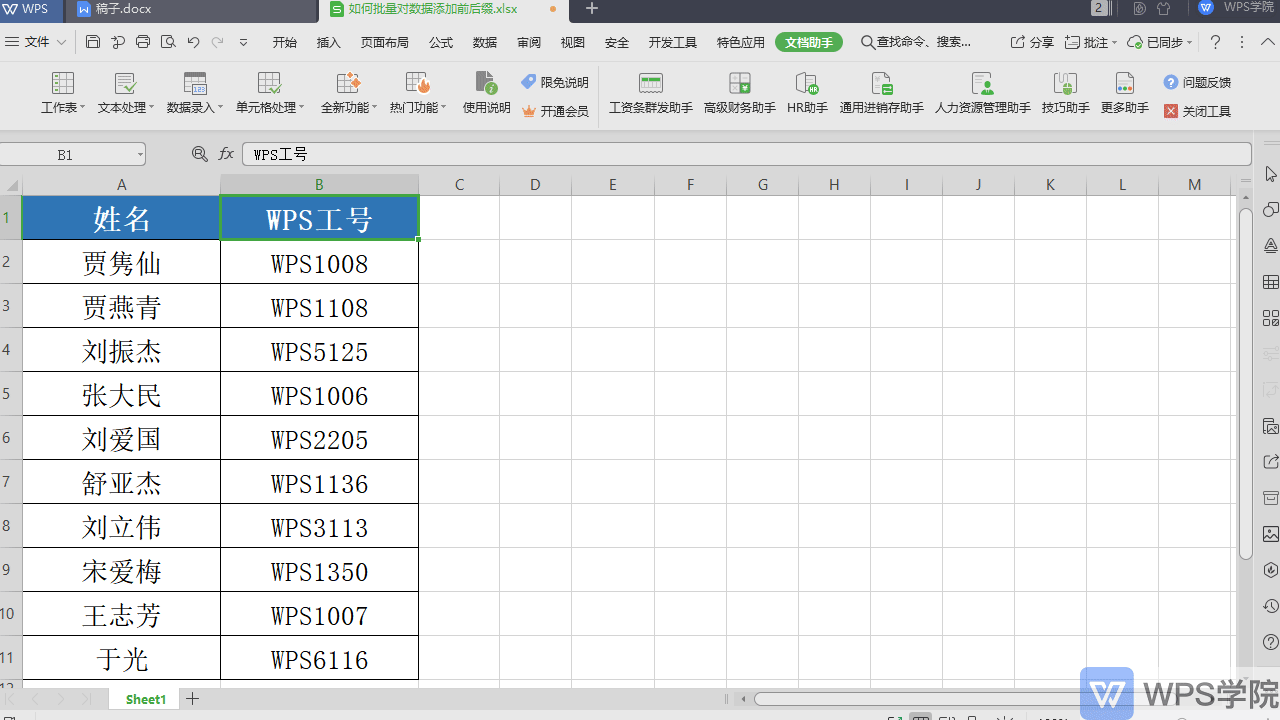
Task: Open the Name Box dropdown arrow
Action: pyautogui.click(x=139, y=154)
